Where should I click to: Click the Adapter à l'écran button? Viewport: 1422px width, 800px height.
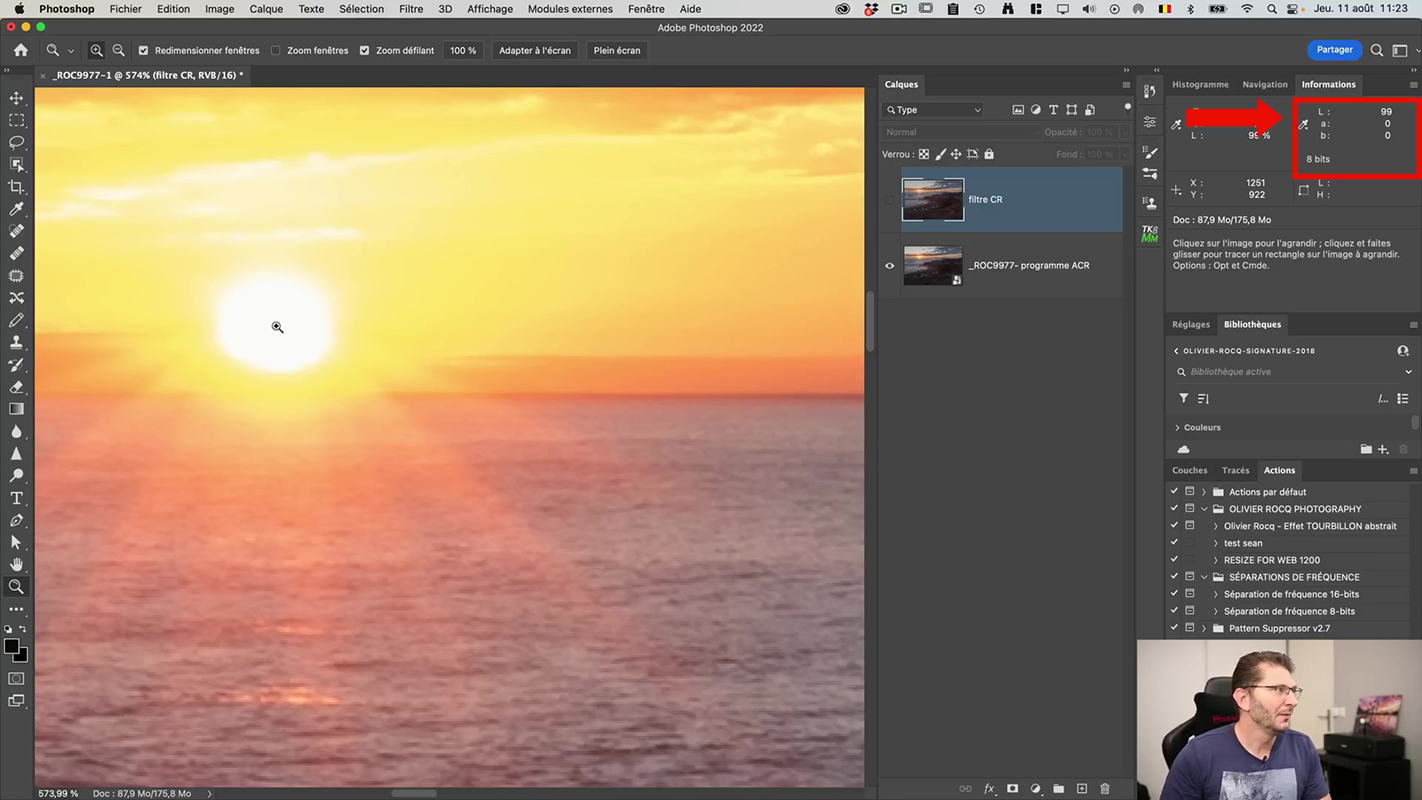click(535, 50)
